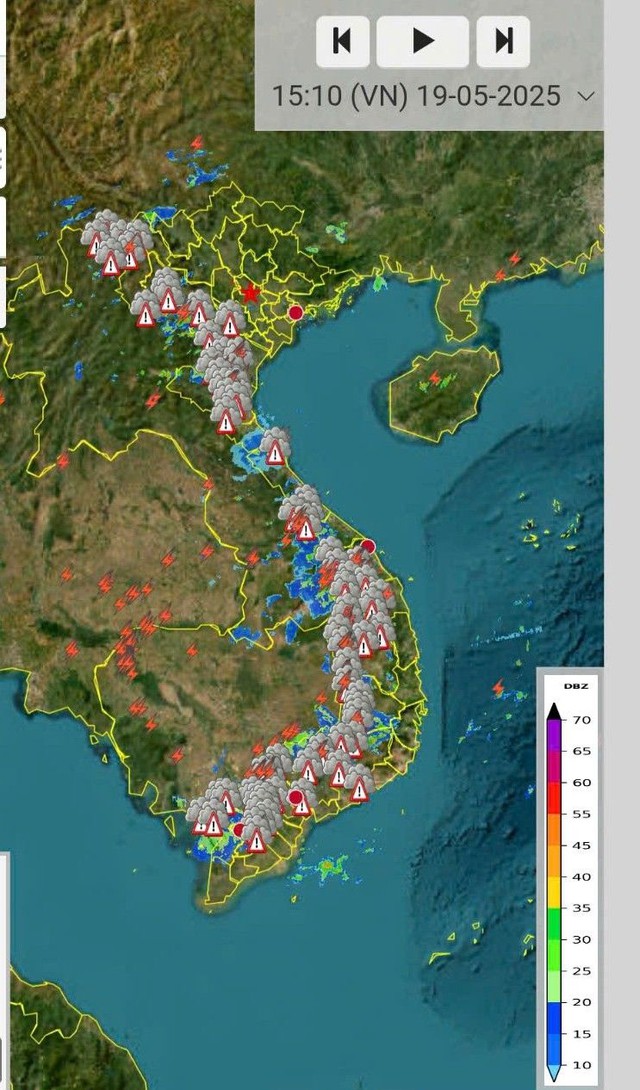640x1090 pixels.
Task: Click the red star marker on Hanoi
Action: [250, 293]
